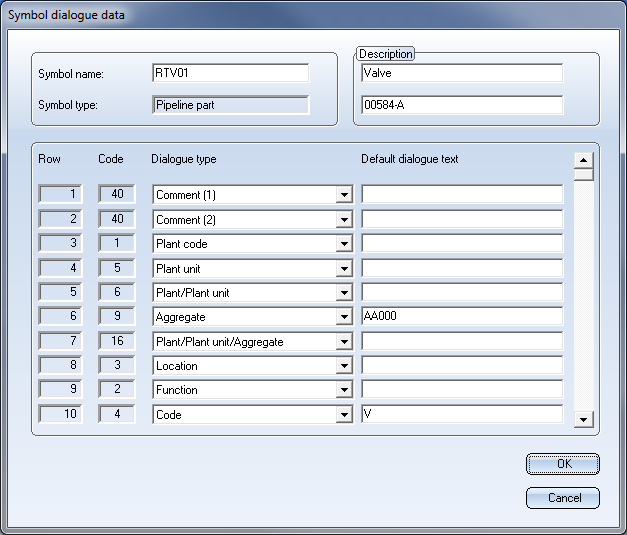Expand the Plant unit dropdown list
The width and height of the screenshot is (627, 535).
344,269
